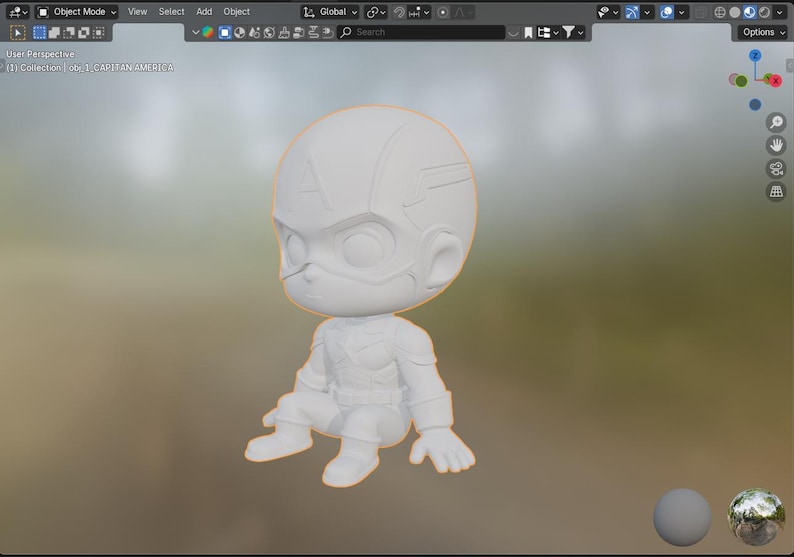Open the hierarchy display dropdown
Screen dimensions: 794x557
point(548,32)
